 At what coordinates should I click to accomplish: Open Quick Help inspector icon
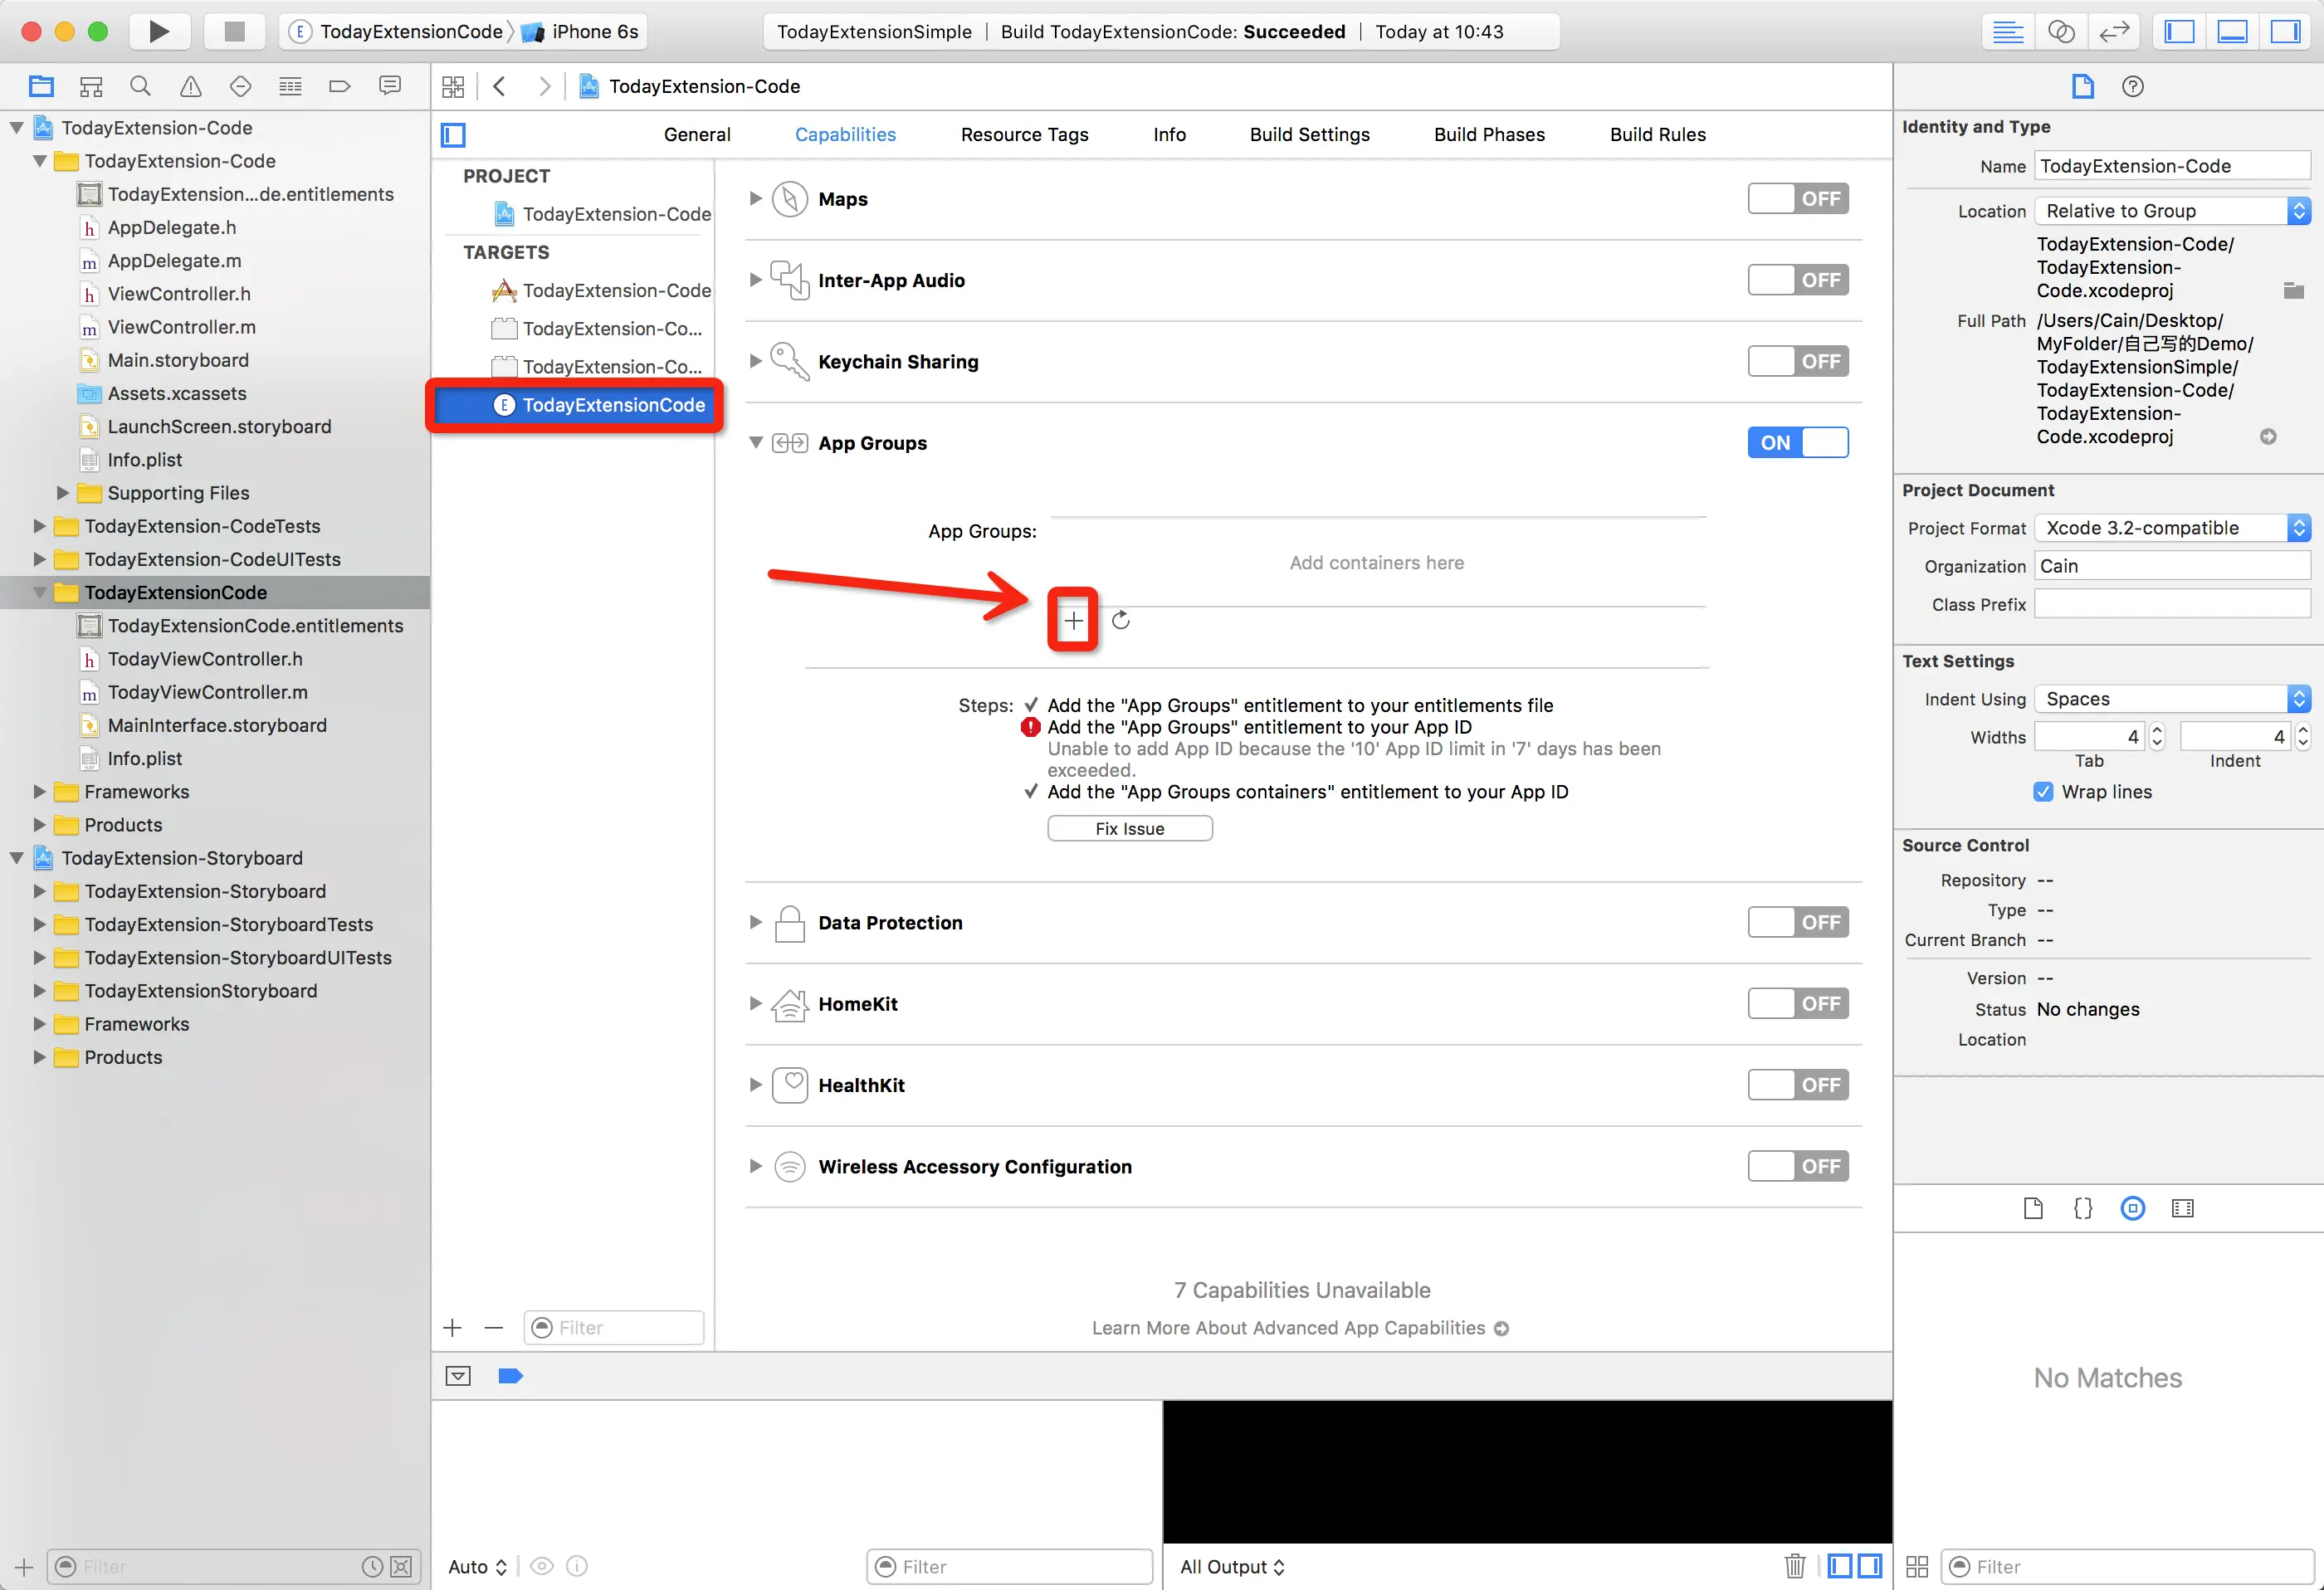click(x=2132, y=87)
